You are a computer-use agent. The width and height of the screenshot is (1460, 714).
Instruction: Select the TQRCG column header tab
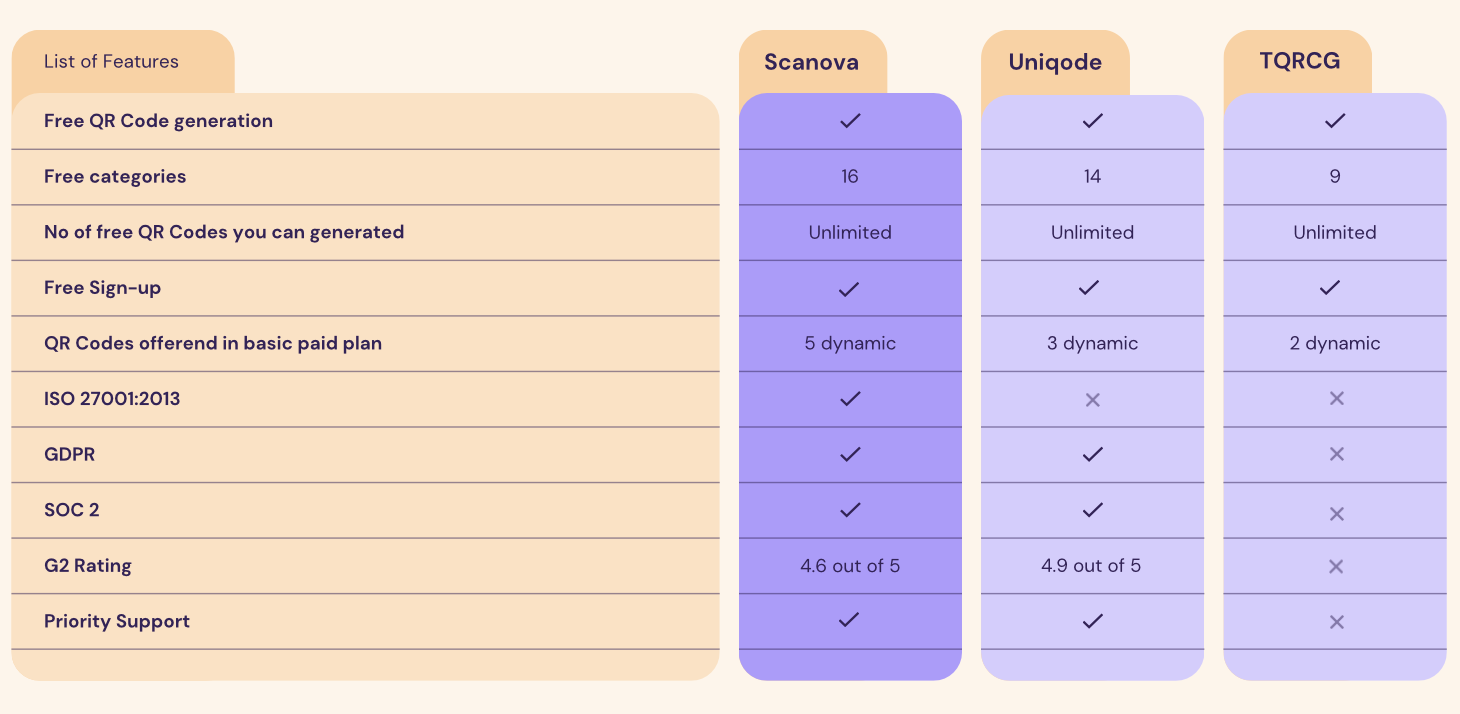pyautogui.click(x=1299, y=61)
